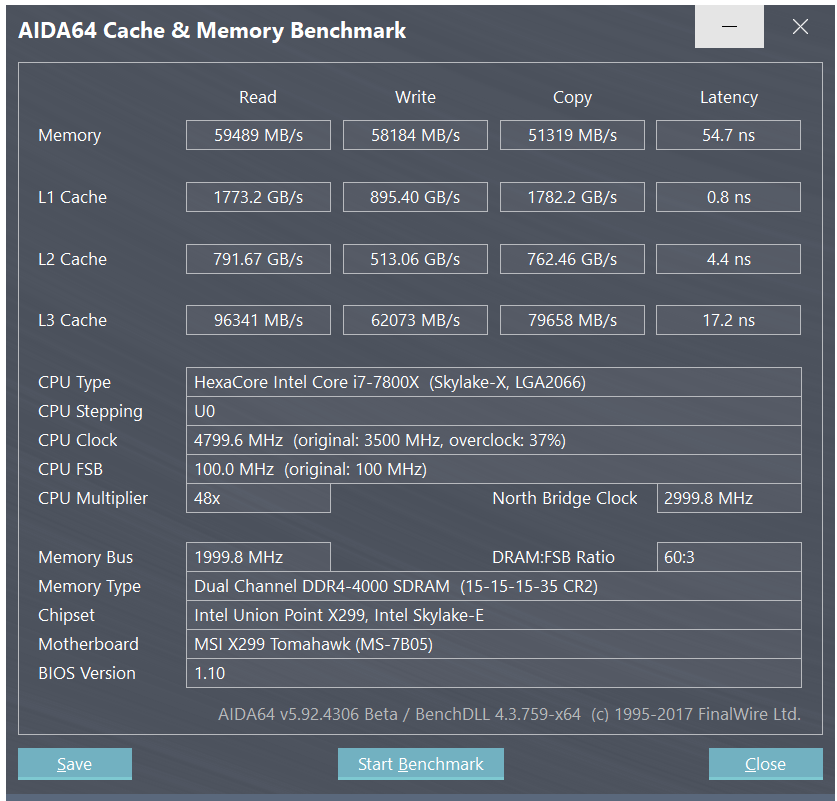Select L3 Cache read 96341 MB/s

(x=258, y=320)
